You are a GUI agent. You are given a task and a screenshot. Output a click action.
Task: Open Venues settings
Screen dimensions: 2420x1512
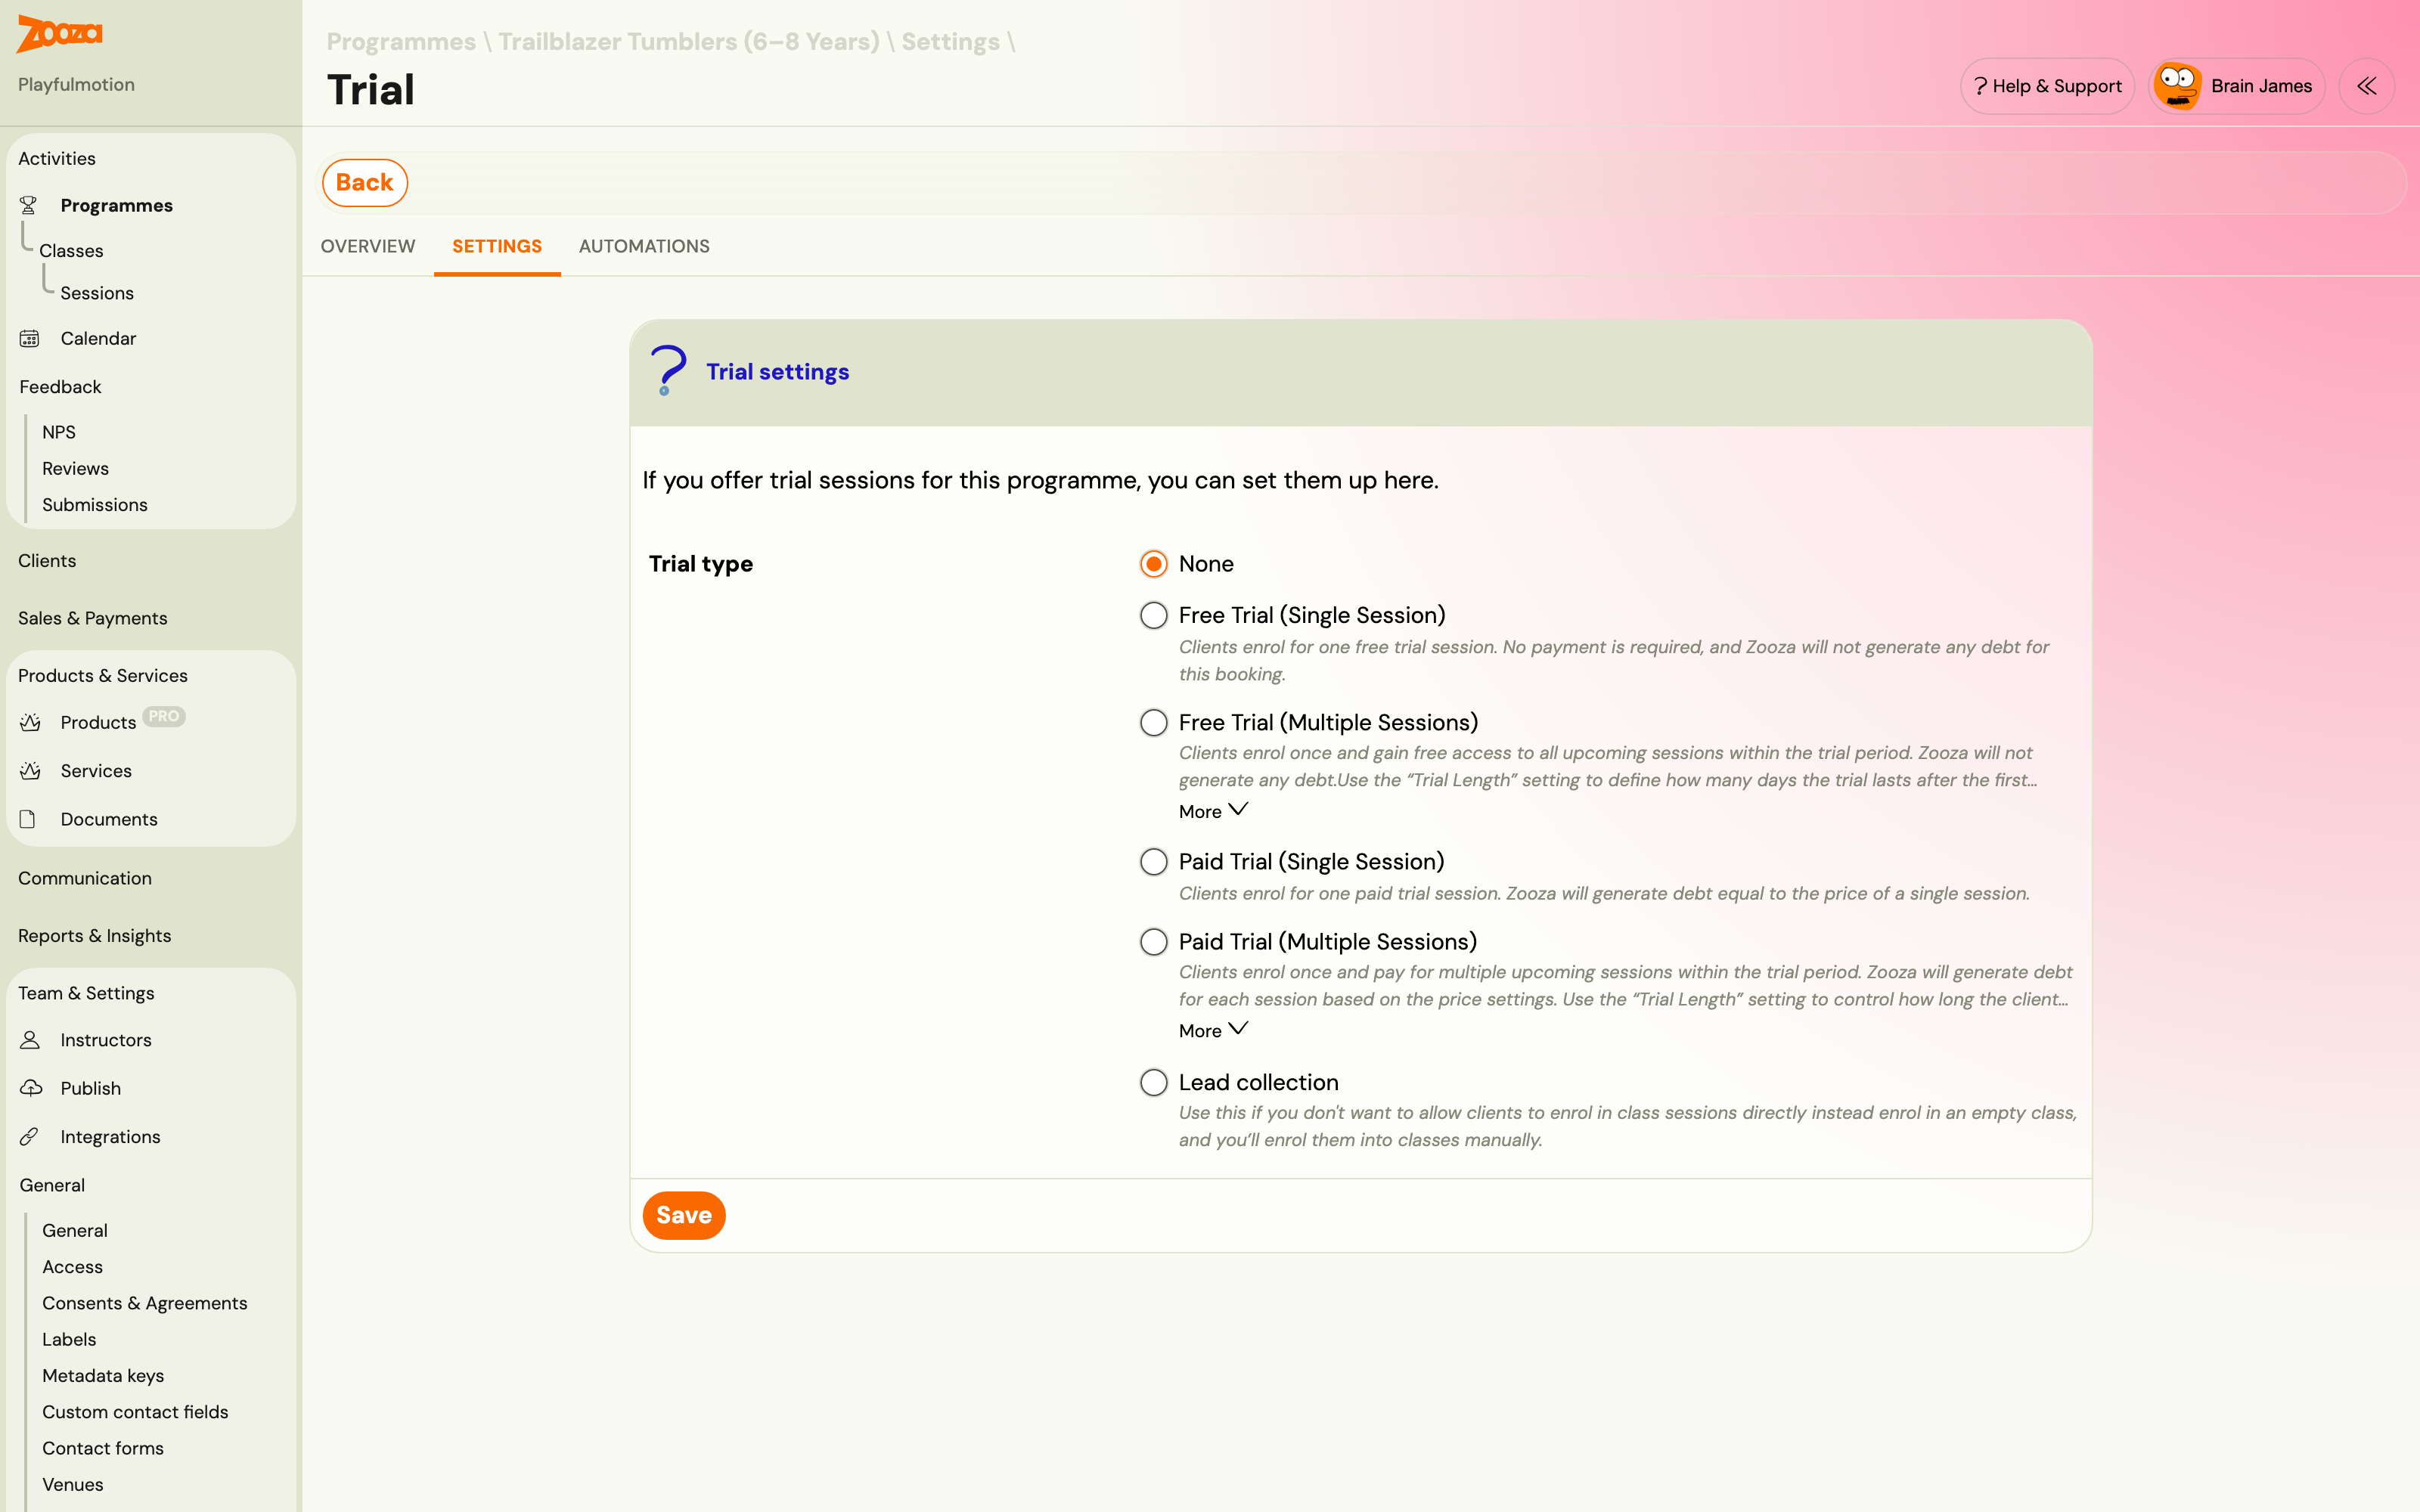tap(73, 1485)
